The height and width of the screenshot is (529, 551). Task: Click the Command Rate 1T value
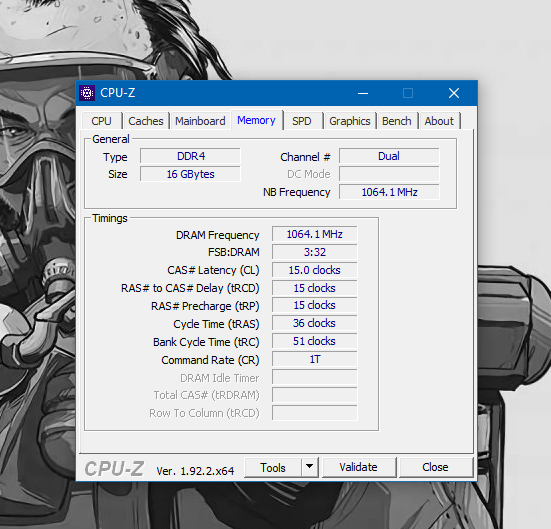click(x=315, y=359)
